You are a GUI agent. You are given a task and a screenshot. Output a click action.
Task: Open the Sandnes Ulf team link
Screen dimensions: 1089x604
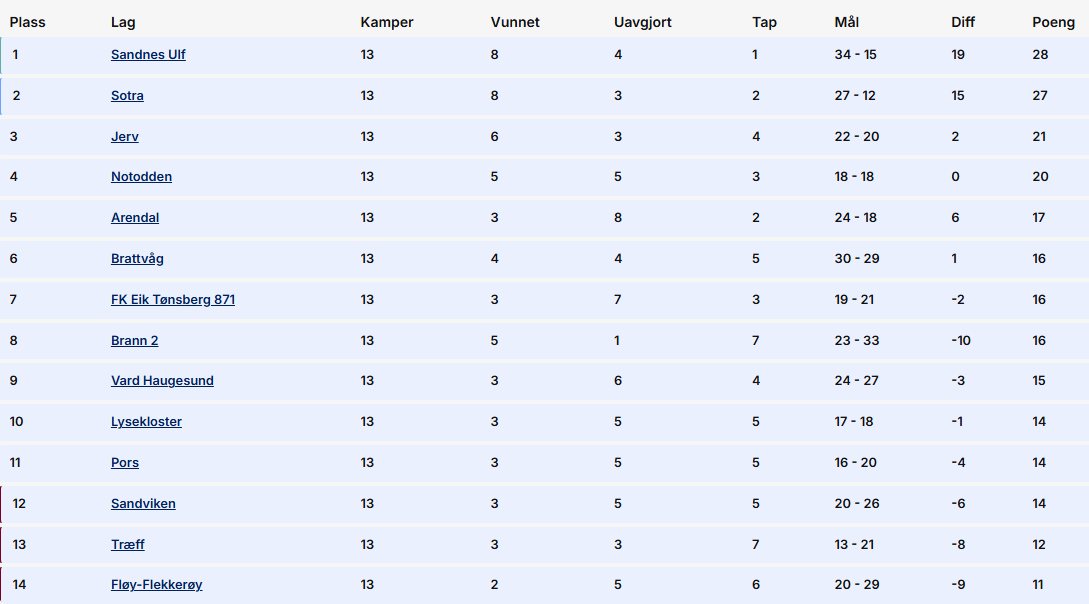[148, 55]
